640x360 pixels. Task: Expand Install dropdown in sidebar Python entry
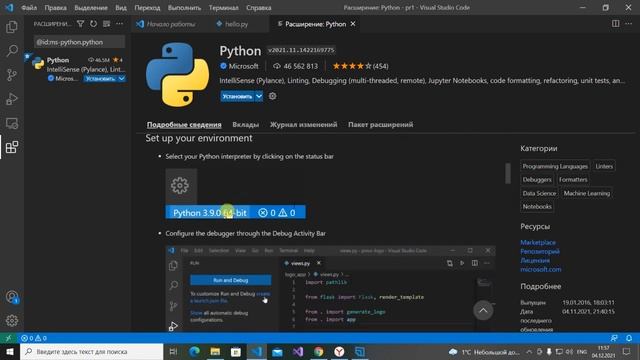point(122,78)
